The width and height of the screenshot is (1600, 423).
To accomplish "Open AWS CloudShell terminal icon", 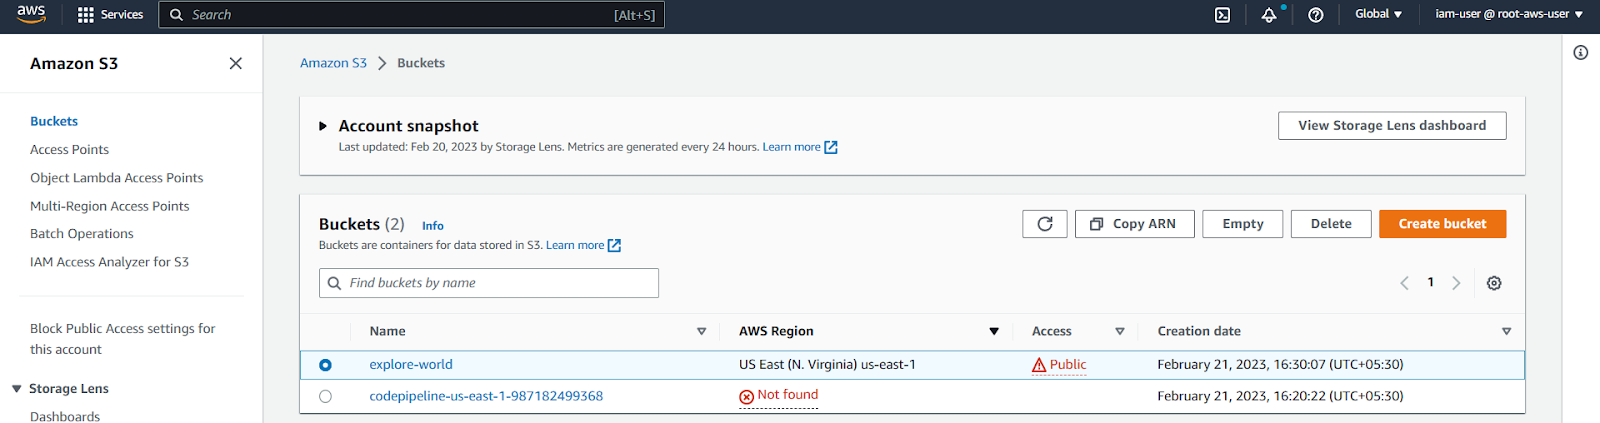I will point(1222,15).
